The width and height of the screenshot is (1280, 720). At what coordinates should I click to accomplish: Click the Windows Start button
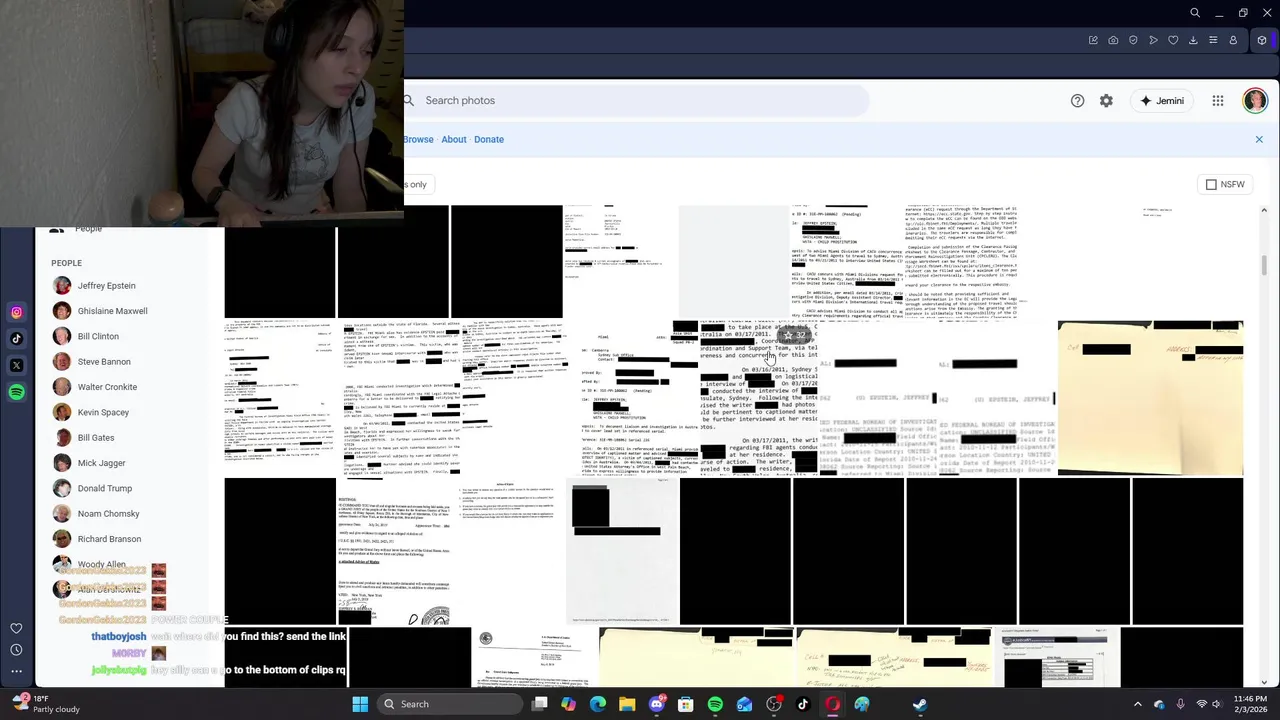pyautogui.click(x=360, y=704)
